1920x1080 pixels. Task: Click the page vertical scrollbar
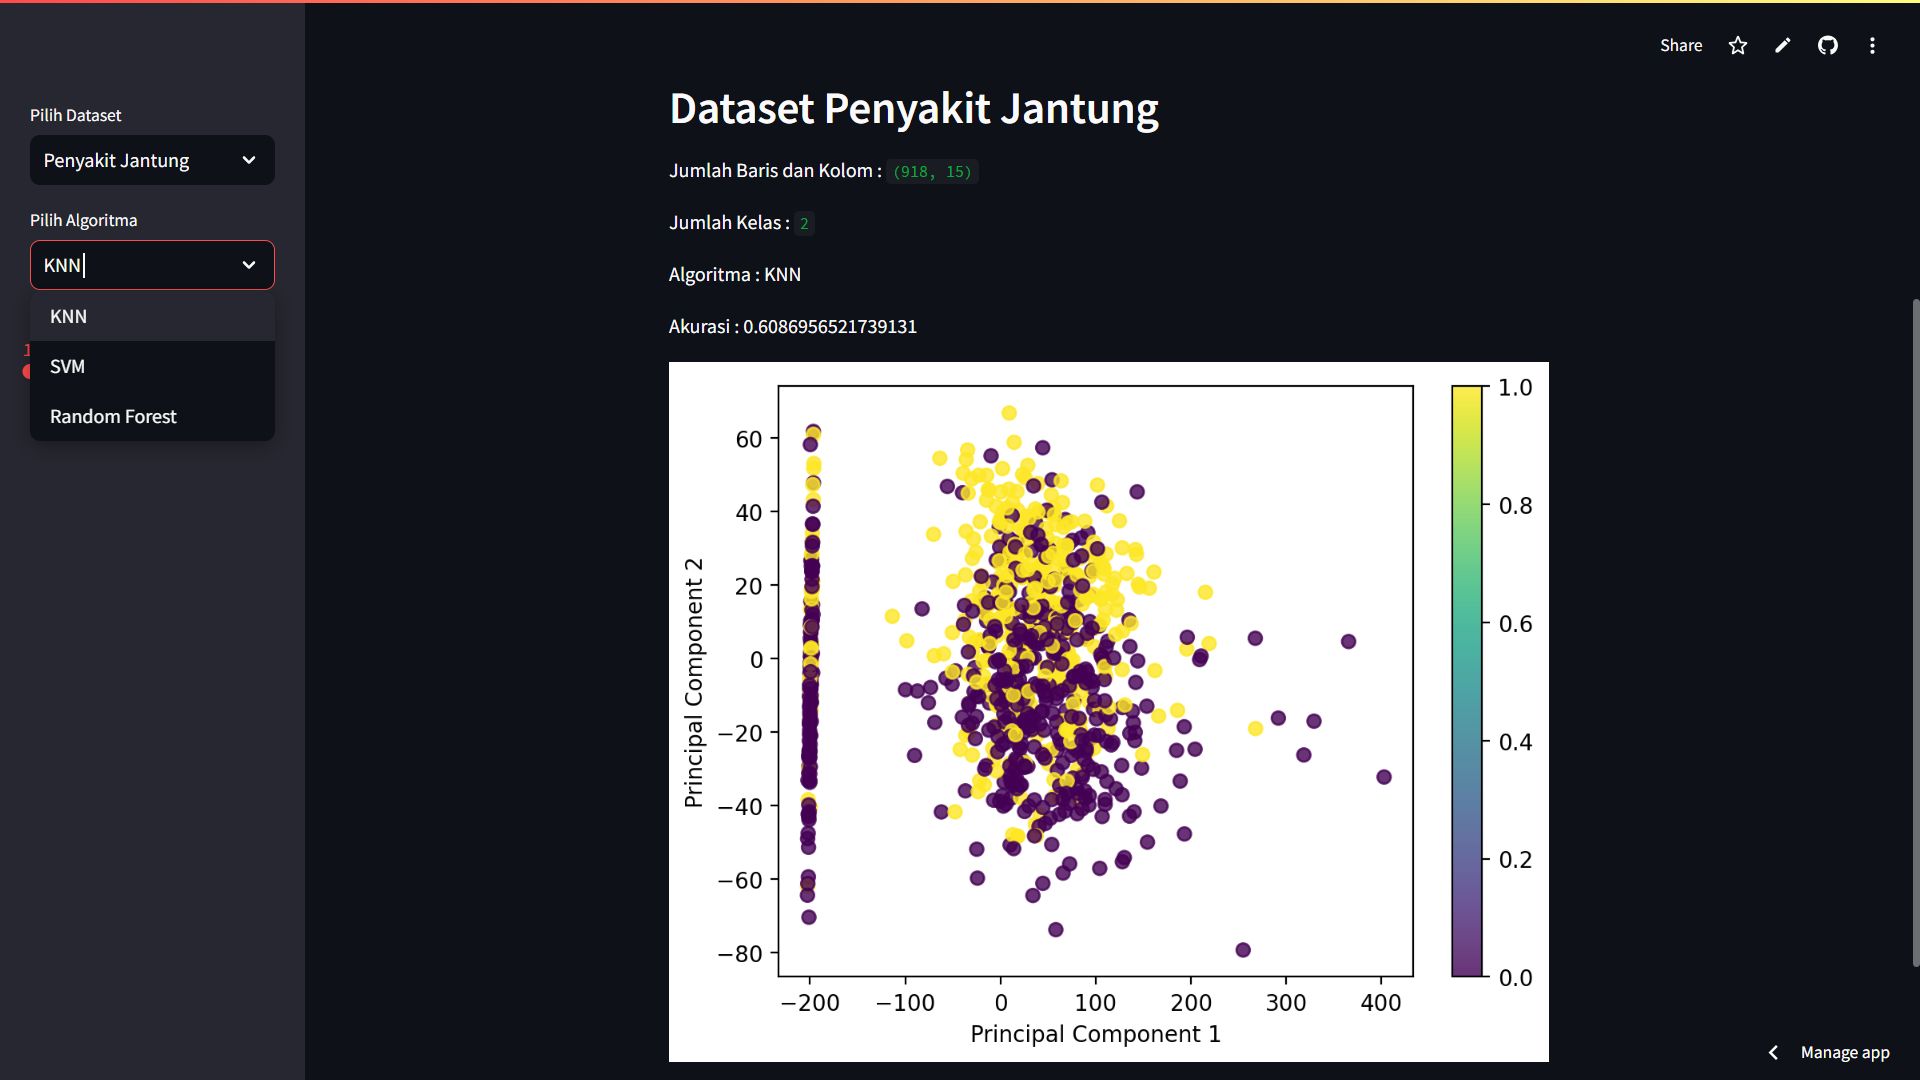[x=1915, y=632]
